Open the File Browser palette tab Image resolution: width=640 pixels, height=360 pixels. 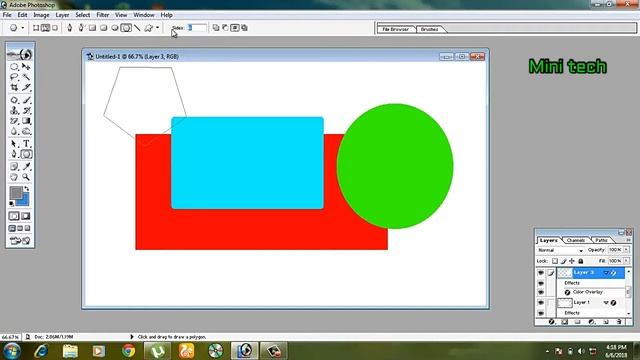(395, 29)
